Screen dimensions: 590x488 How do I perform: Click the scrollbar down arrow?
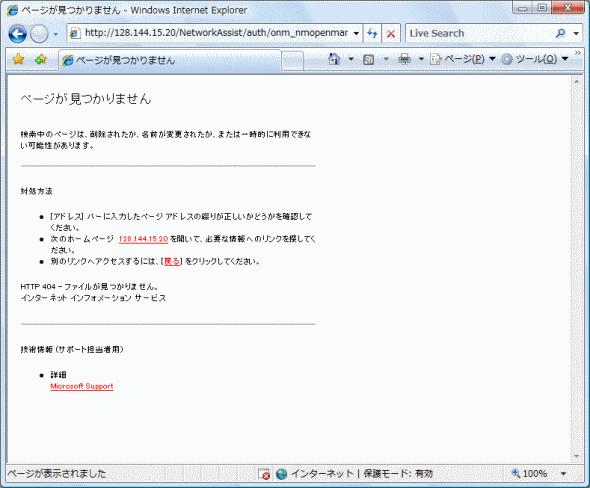coord(576,457)
